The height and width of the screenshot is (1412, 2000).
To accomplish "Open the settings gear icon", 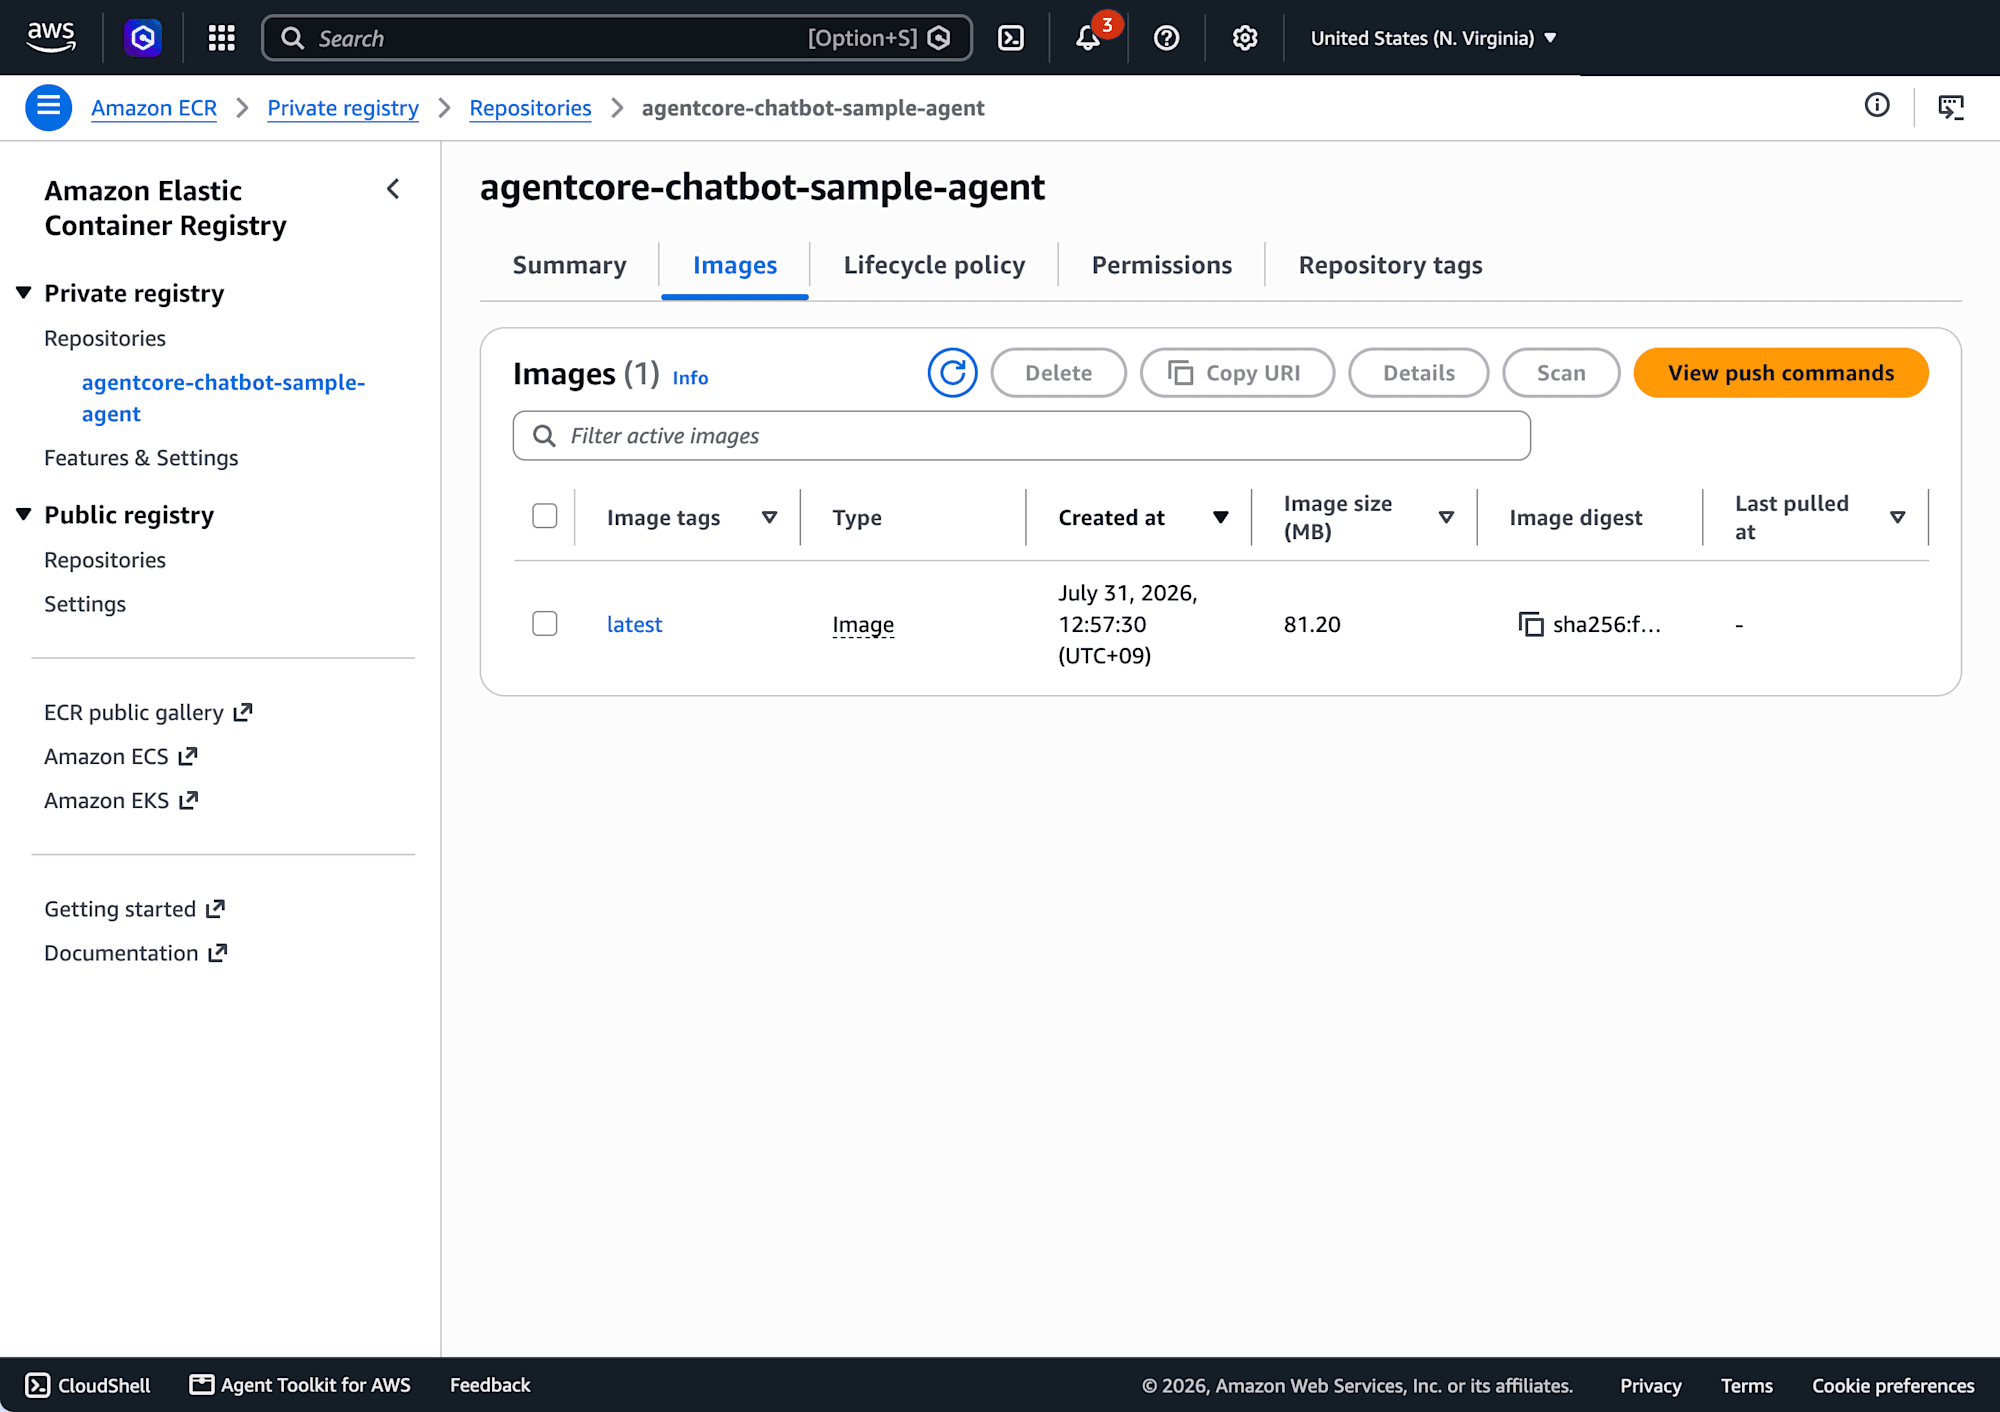I will click(x=1244, y=38).
